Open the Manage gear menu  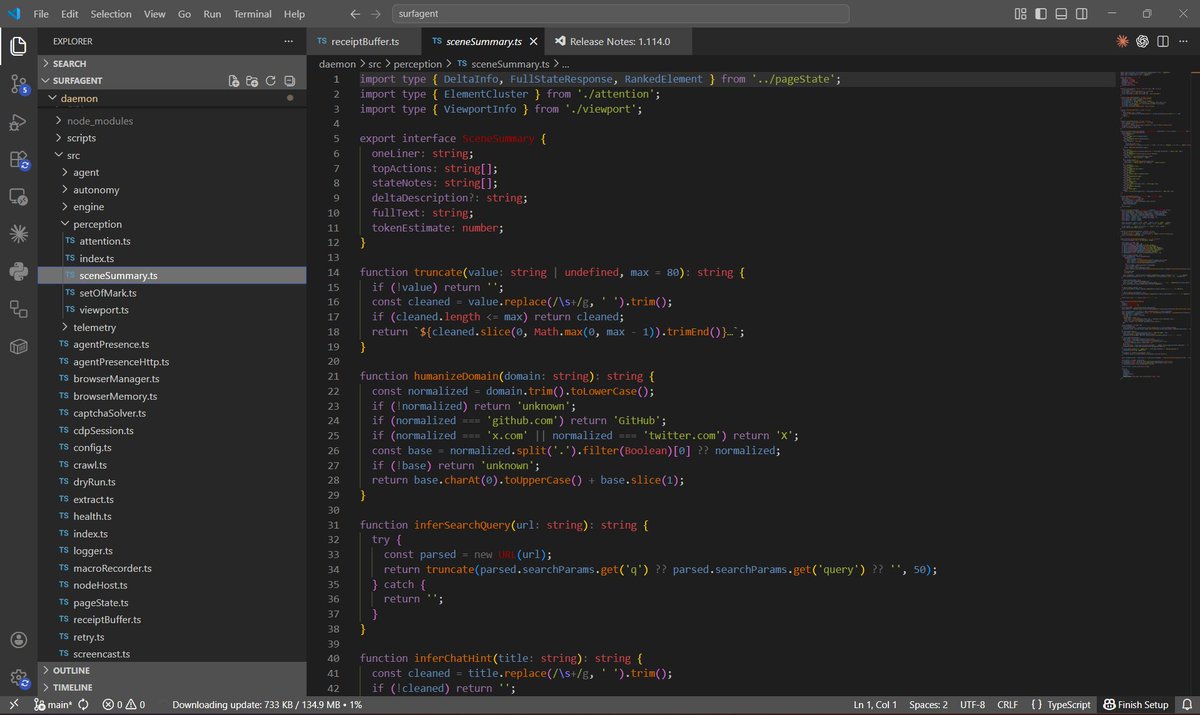tap(18, 677)
